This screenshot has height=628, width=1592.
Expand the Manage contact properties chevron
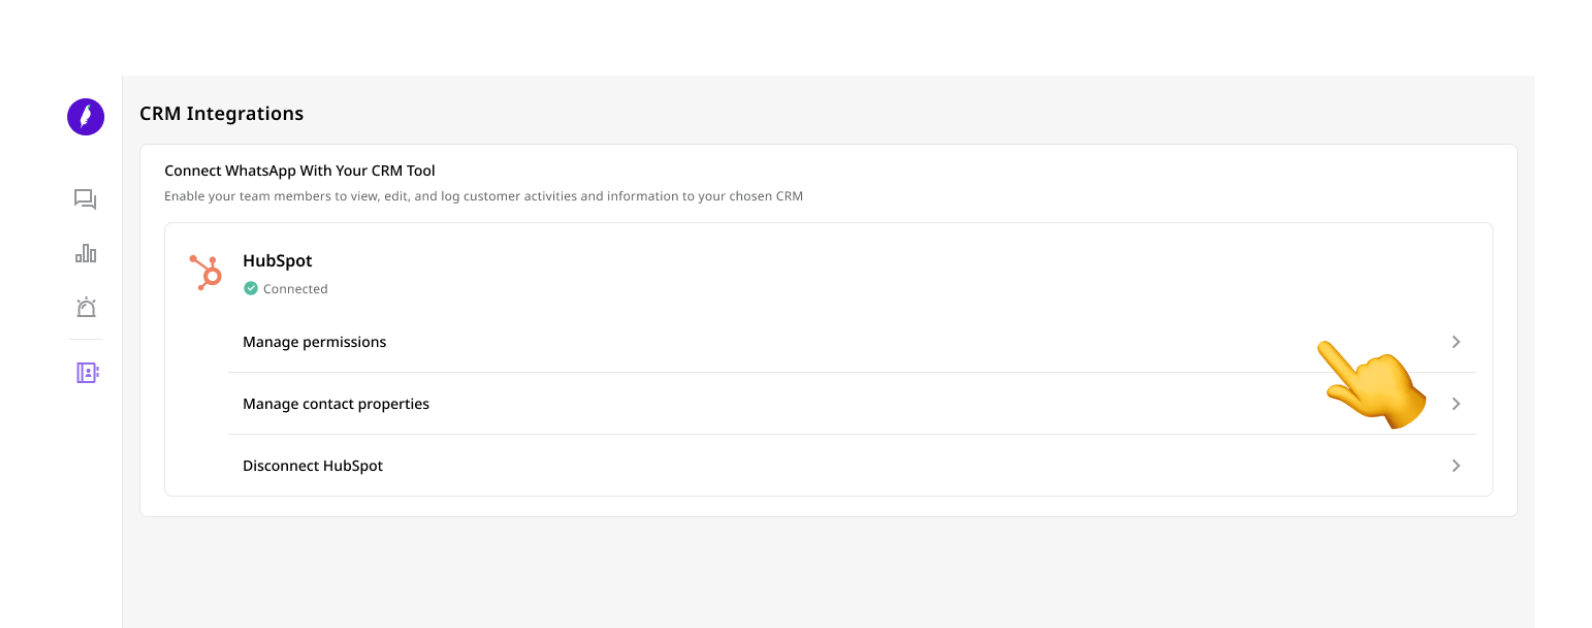1456,404
